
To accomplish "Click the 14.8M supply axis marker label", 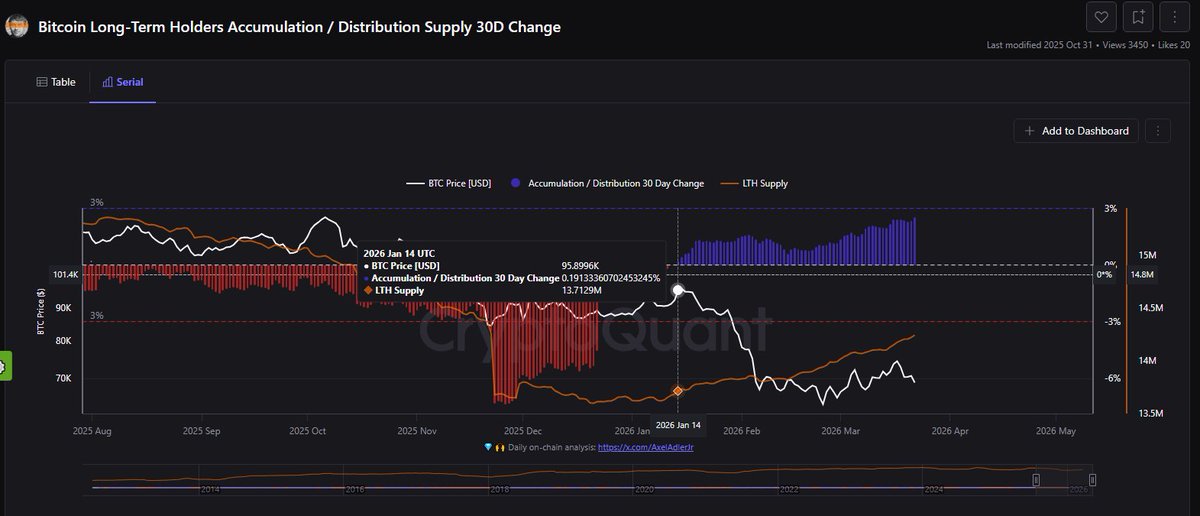I will (1142, 274).
